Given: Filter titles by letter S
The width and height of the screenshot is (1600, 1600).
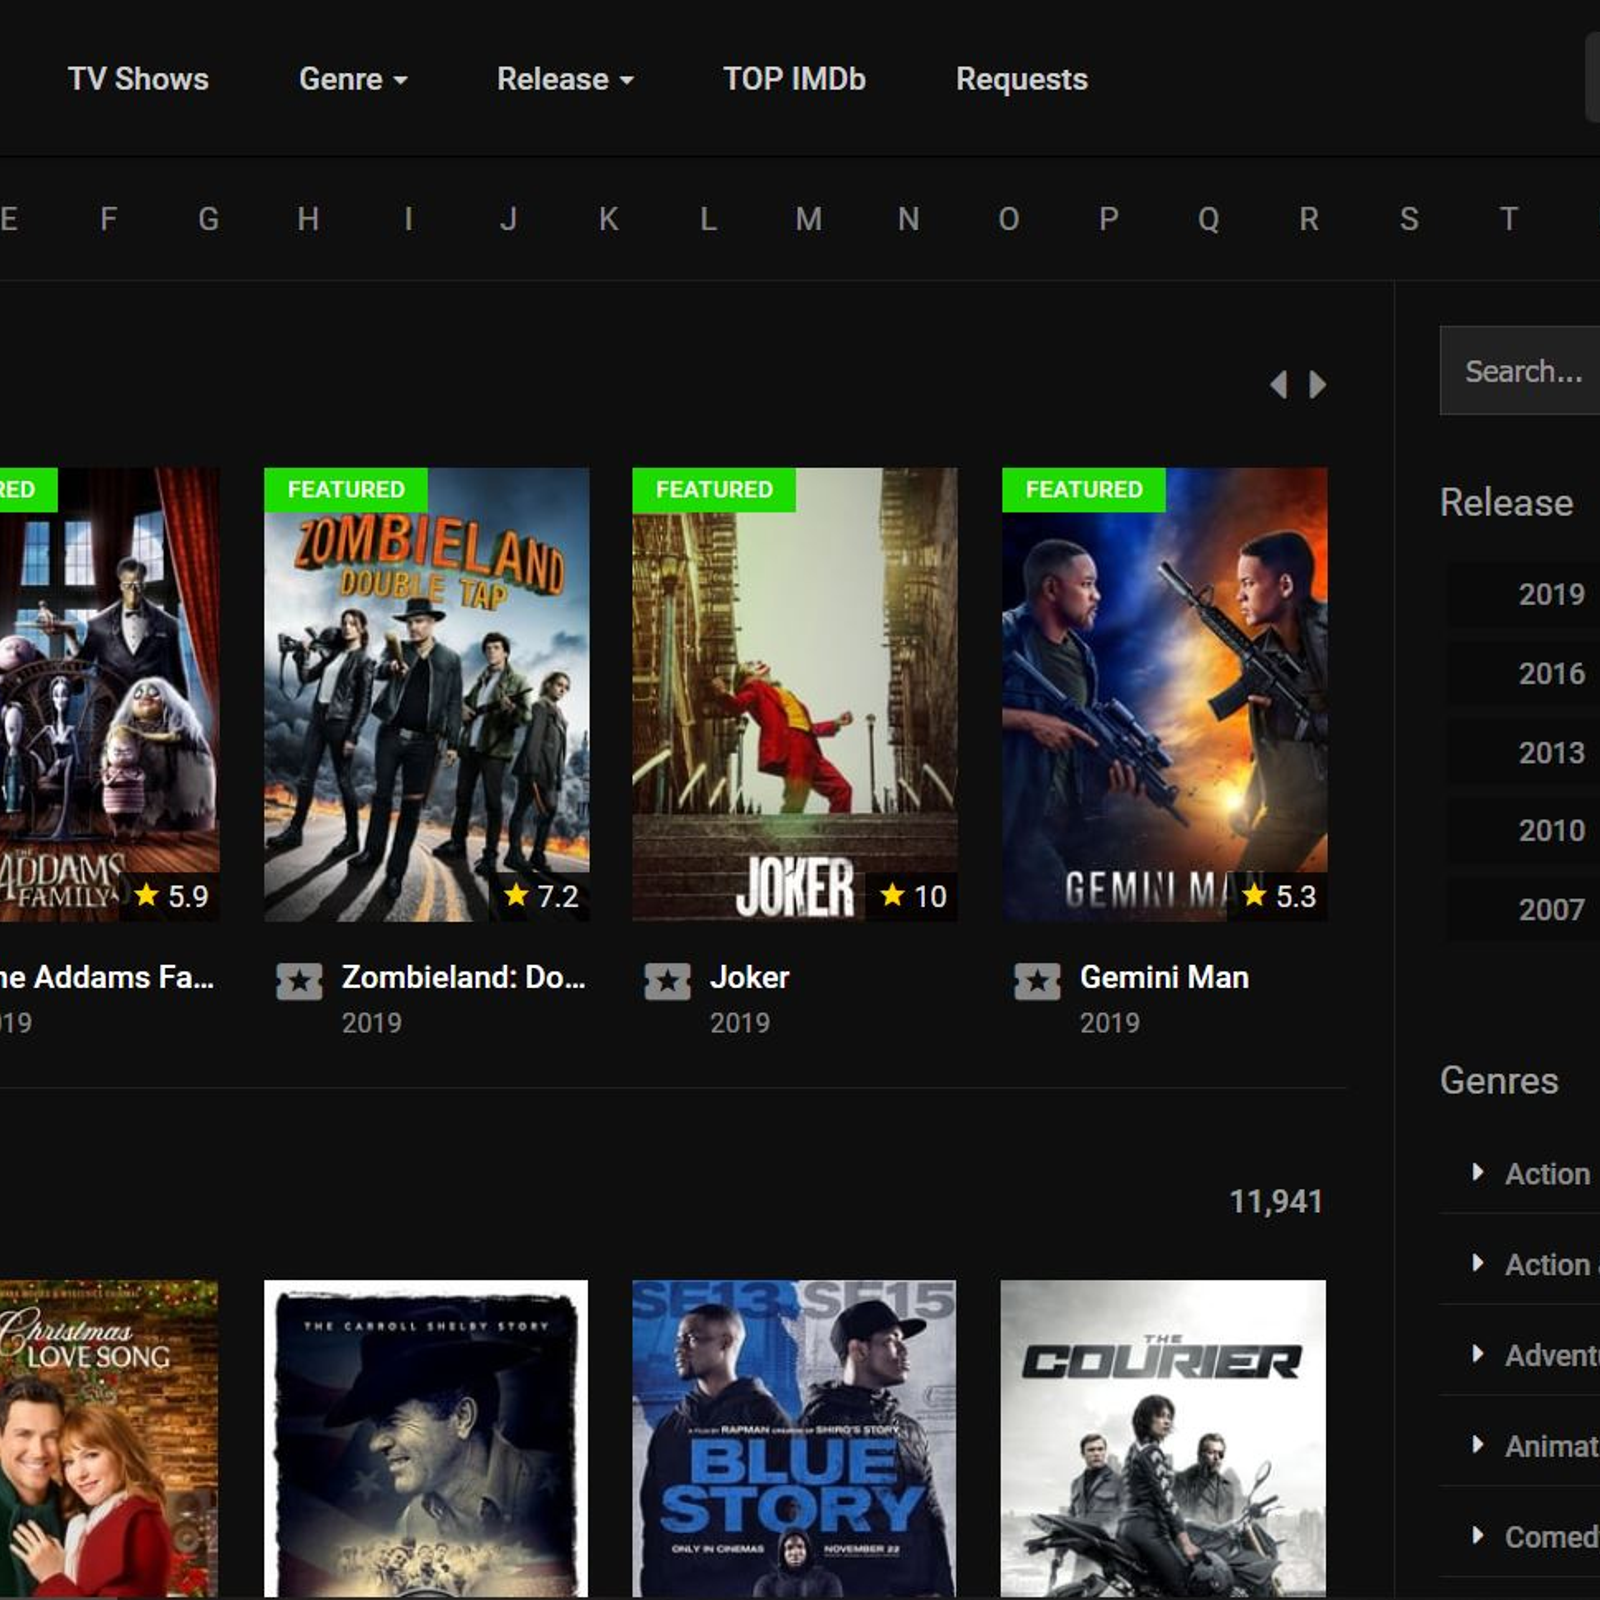Looking at the screenshot, I should pos(1408,219).
